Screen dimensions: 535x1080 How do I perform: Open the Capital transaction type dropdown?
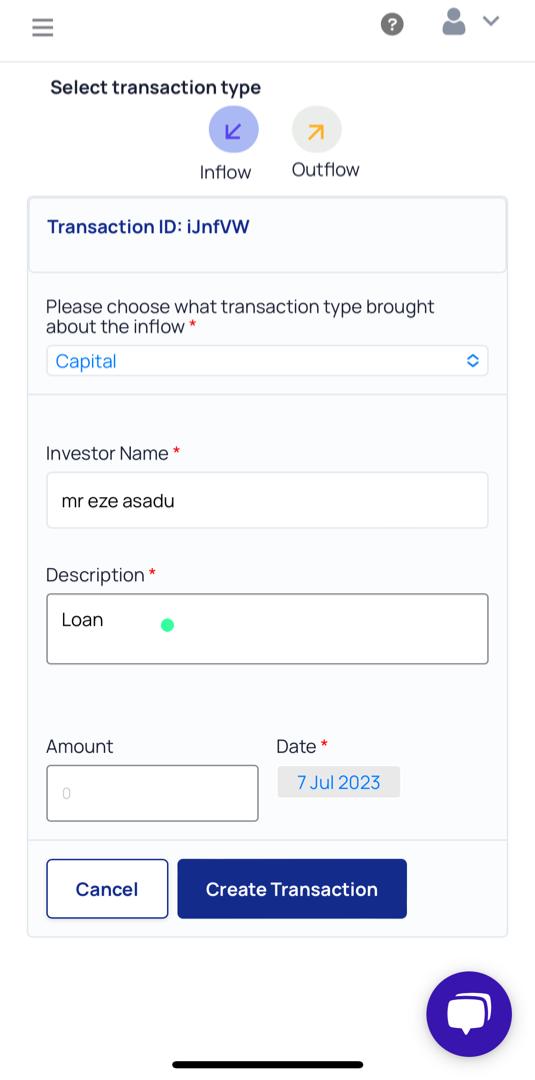(x=267, y=361)
